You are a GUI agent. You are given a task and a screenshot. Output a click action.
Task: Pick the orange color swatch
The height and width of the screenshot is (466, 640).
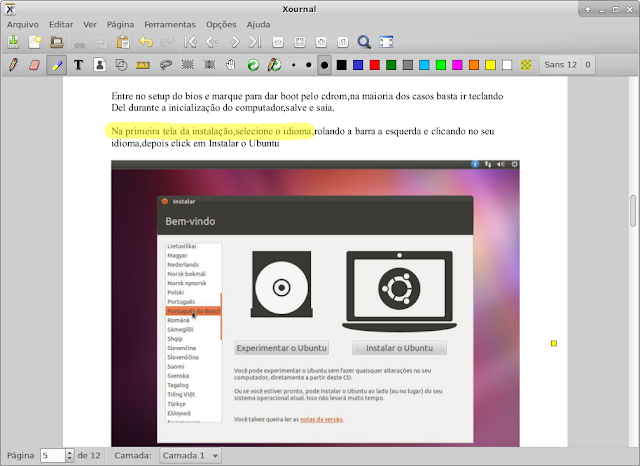click(474, 65)
